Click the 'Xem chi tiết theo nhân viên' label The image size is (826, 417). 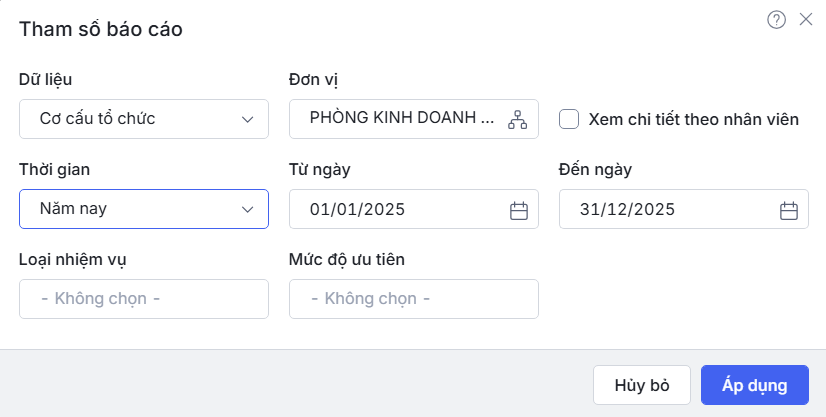click(x=694, y=119)
